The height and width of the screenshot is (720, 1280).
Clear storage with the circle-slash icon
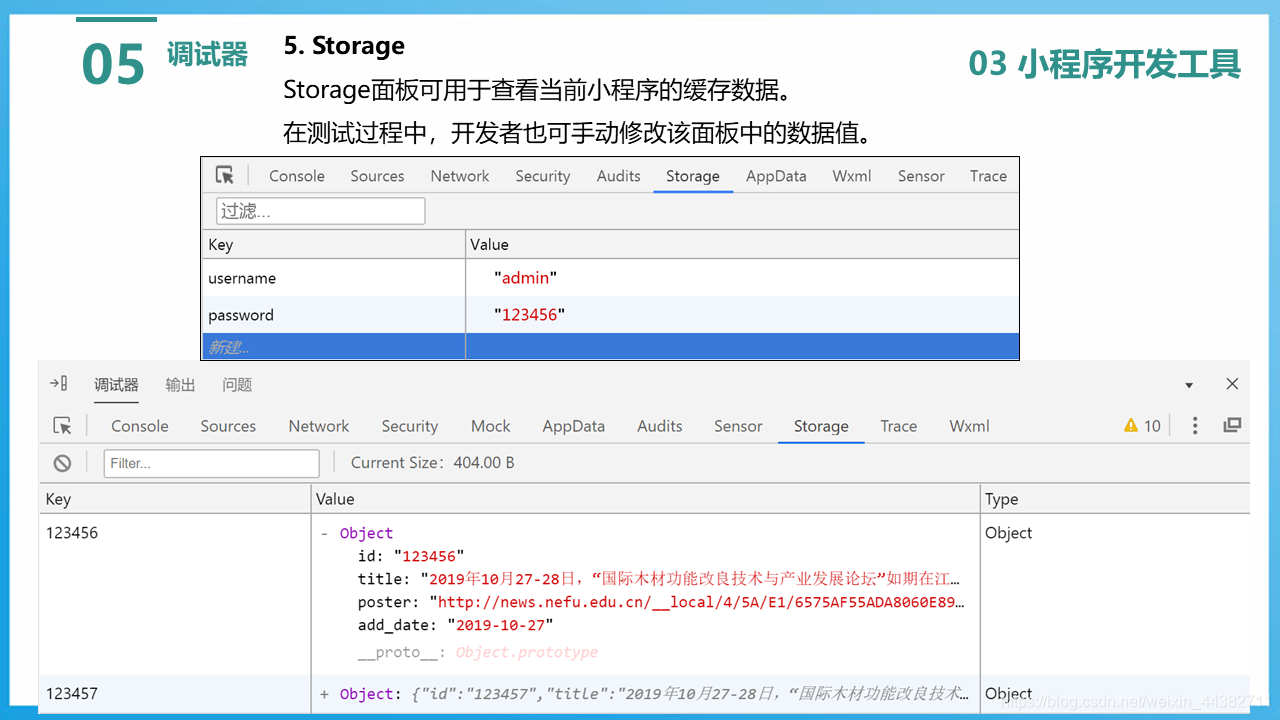(x=62, y=463)
